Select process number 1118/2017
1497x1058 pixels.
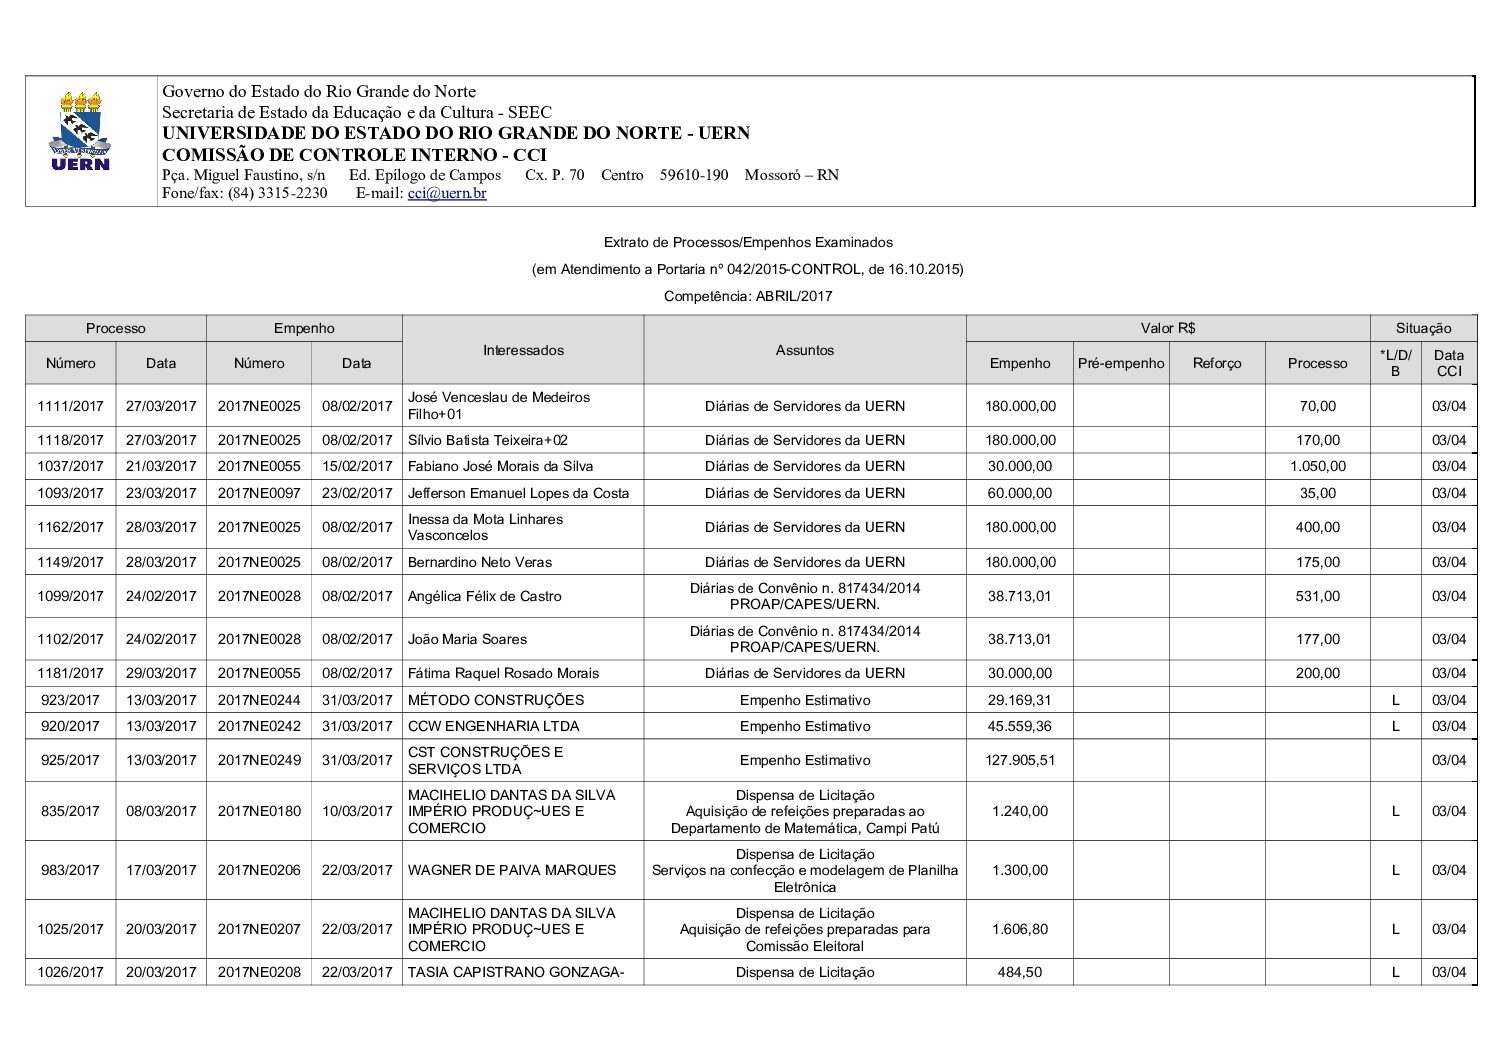pyautogui.click(x=70, y=440)
